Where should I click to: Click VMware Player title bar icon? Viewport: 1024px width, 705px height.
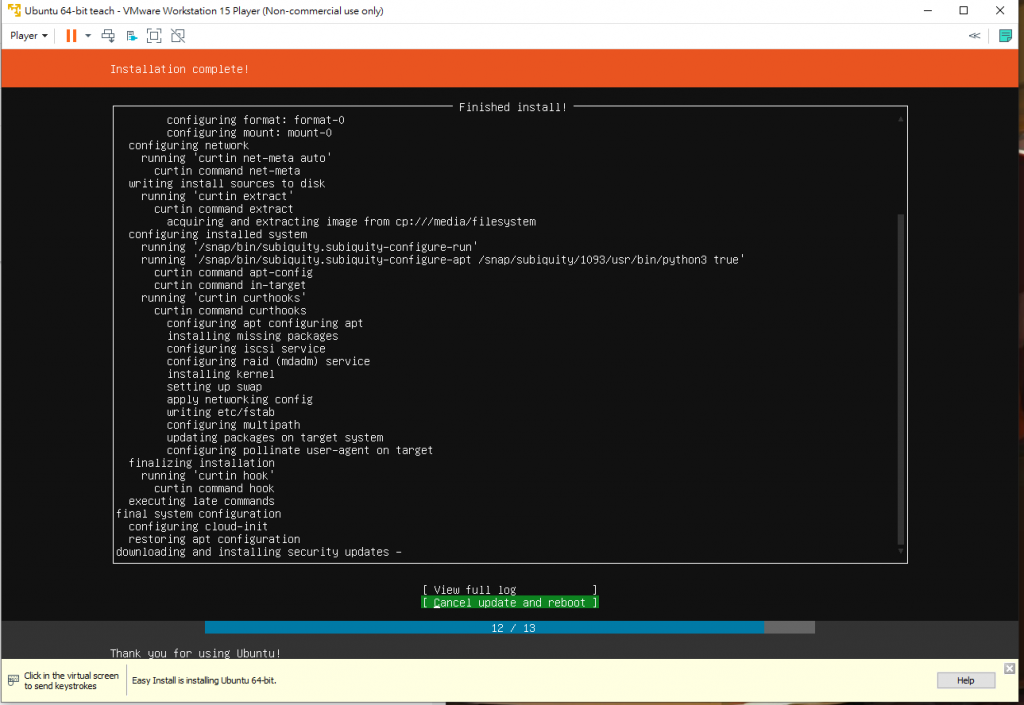tap(14, 10)
